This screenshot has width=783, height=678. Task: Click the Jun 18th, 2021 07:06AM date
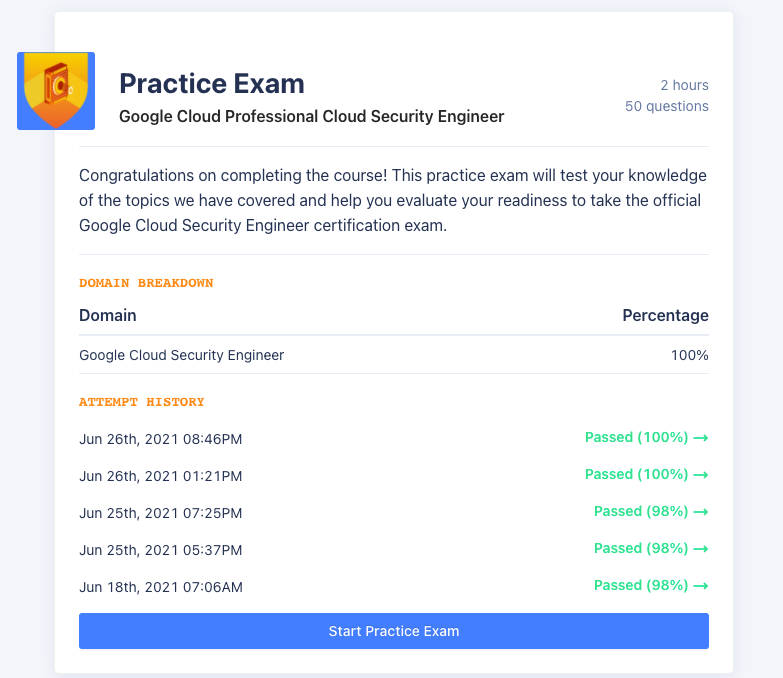pyautogui.click(x=160, y=587)
